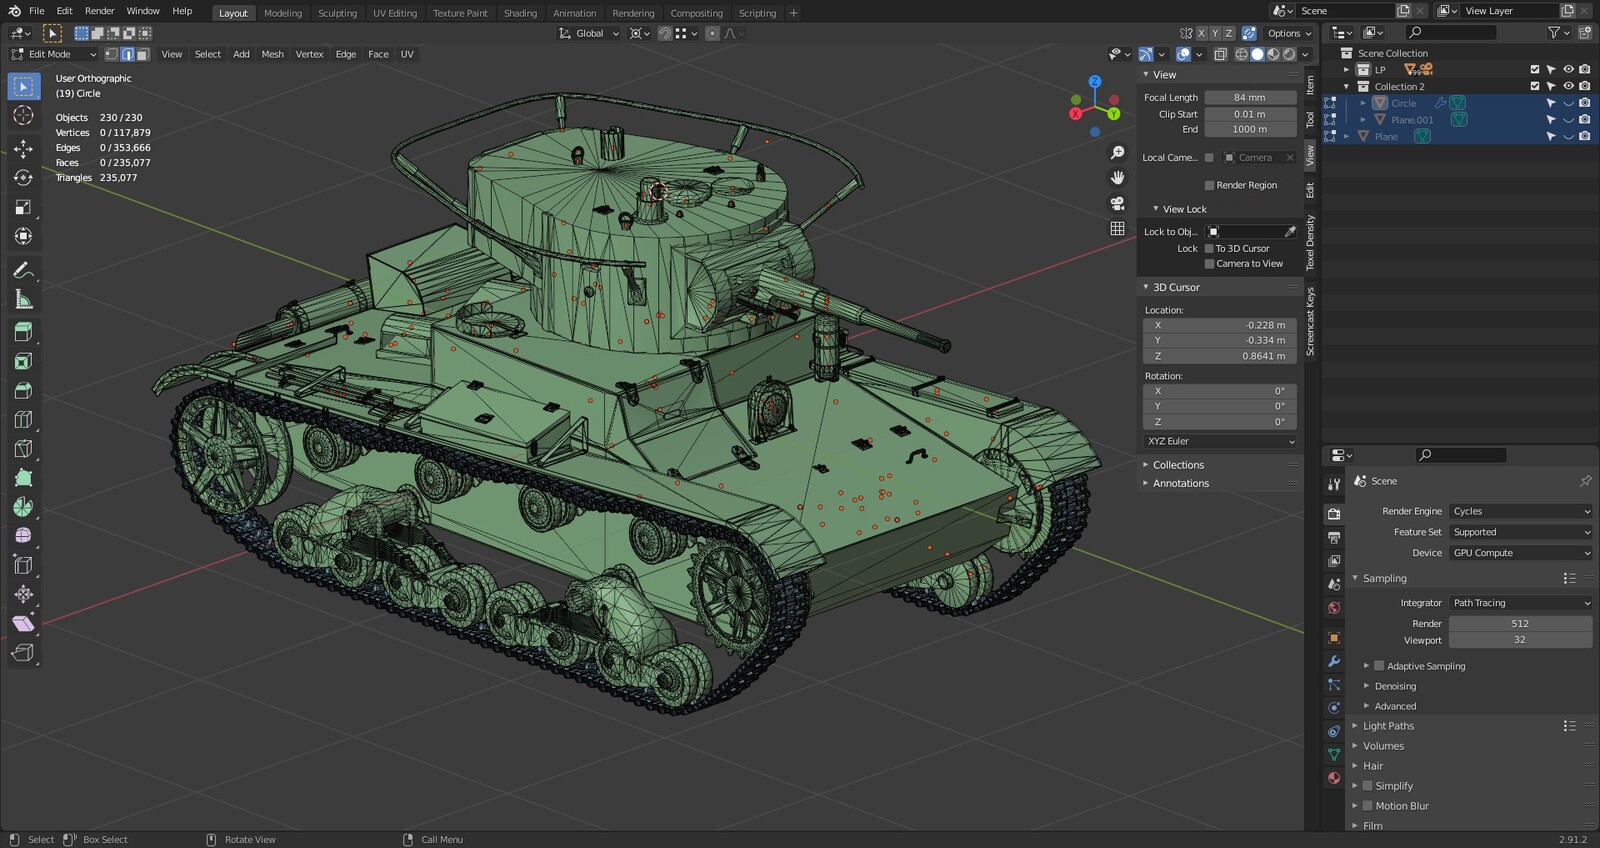Select the Move tool in left toolbar

pos(23,148)
